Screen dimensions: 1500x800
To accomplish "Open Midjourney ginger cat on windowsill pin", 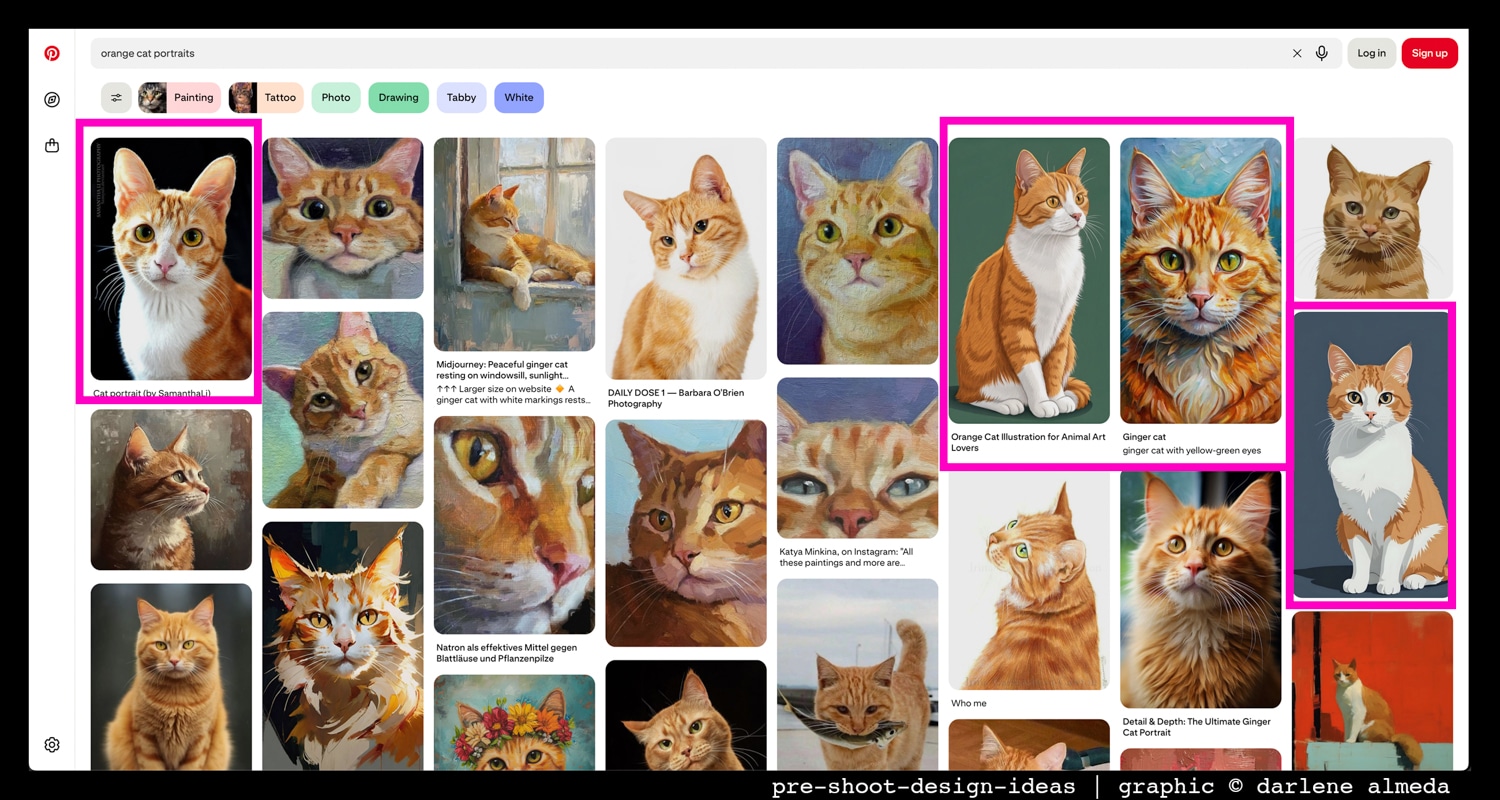I will 514,244.
